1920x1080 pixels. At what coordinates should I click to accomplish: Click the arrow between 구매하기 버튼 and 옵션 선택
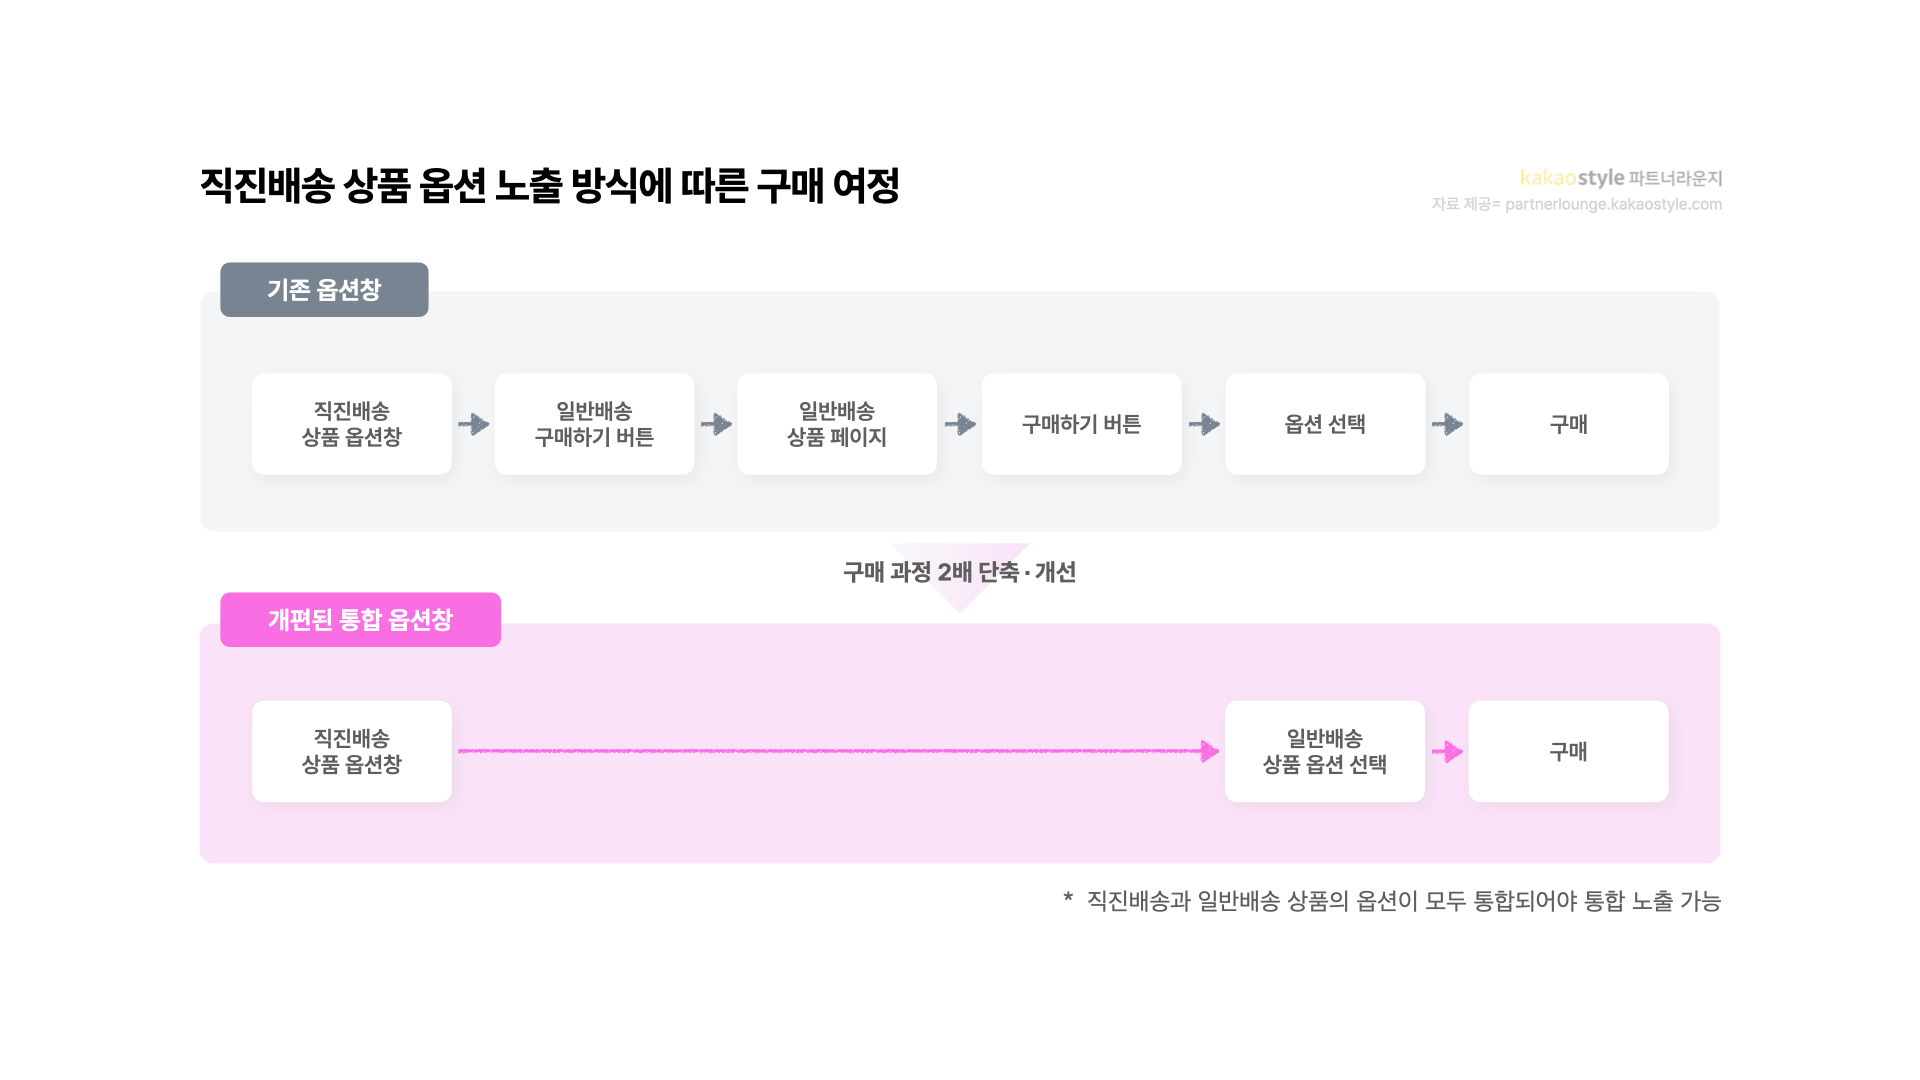pyautogui.click(x=1204, y=424)
